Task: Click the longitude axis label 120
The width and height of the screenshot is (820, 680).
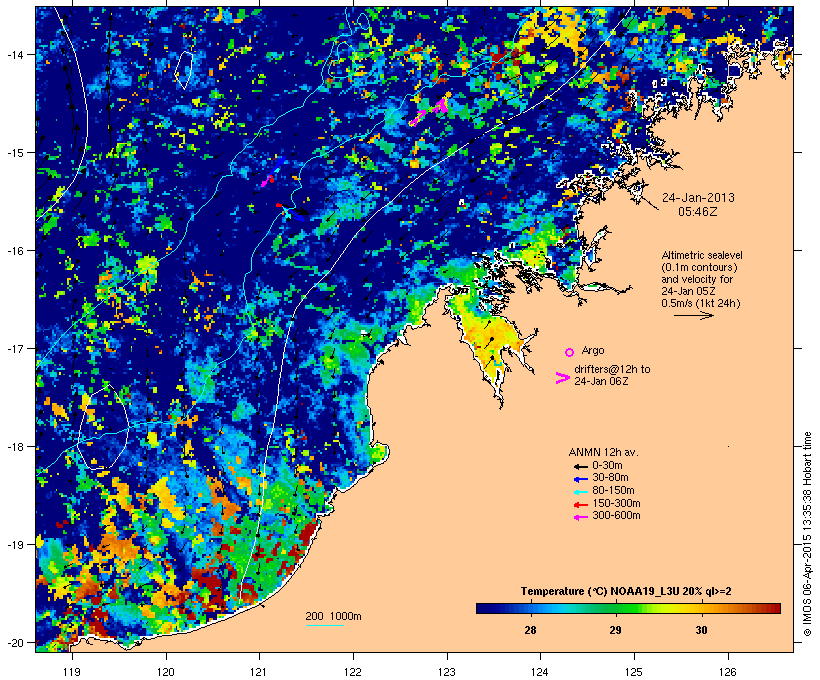Action: (166, 672)
